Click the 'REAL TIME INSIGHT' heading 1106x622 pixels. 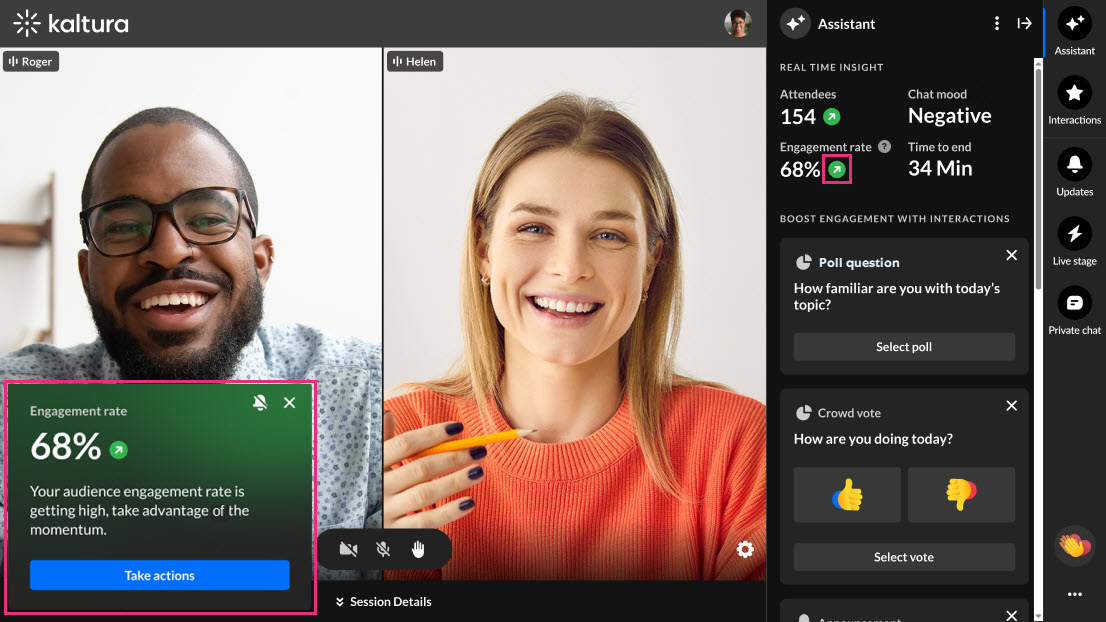(x=832, y=67)
